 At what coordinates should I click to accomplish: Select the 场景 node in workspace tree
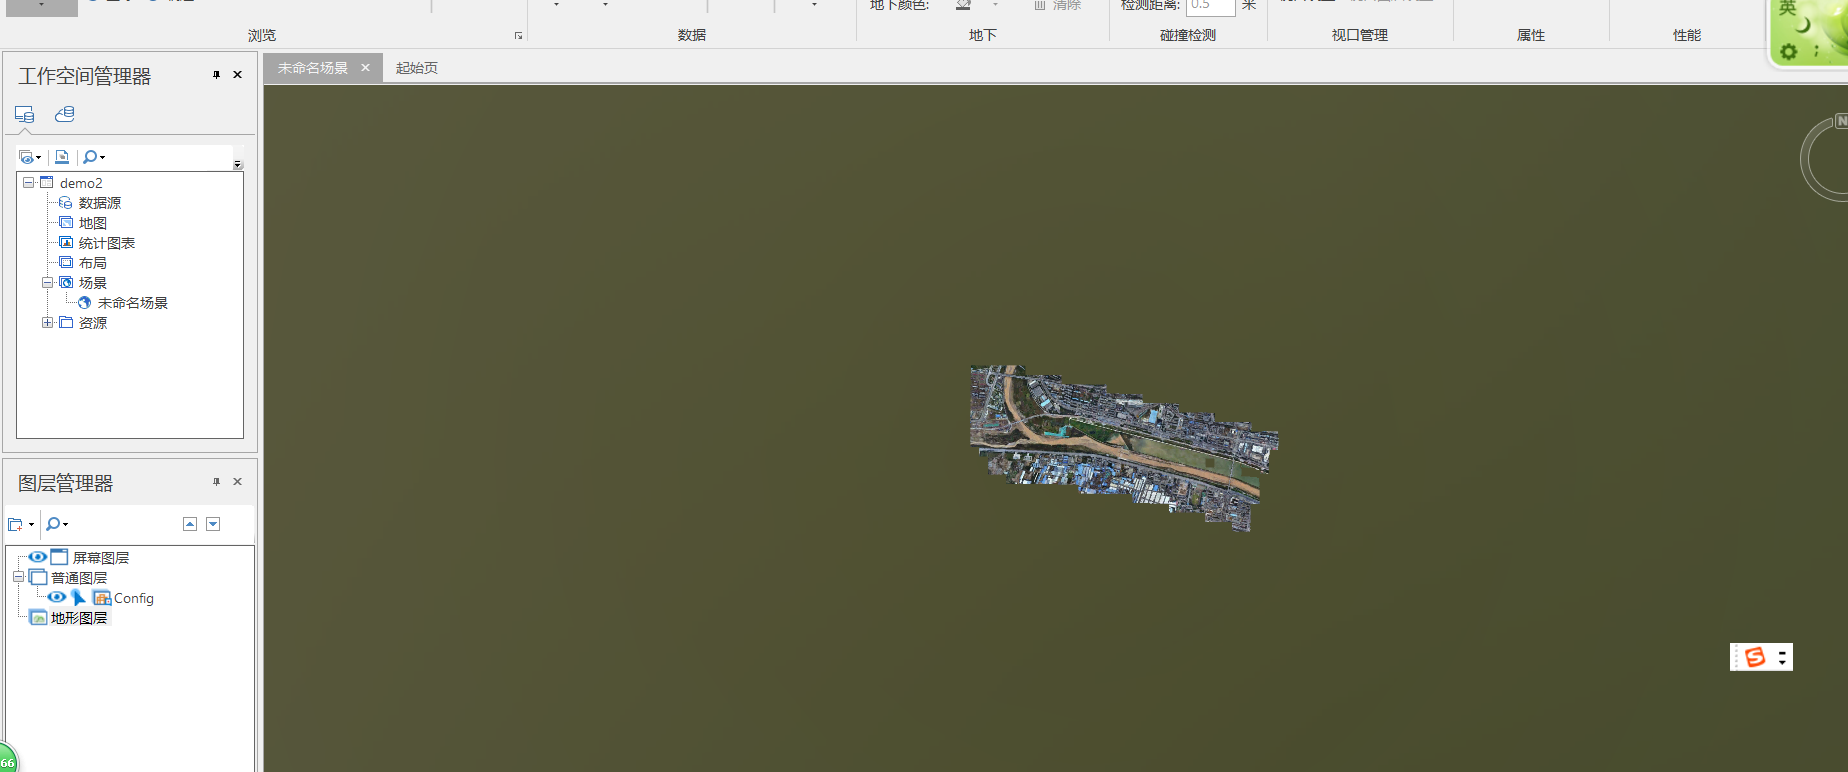click(93, 283)
